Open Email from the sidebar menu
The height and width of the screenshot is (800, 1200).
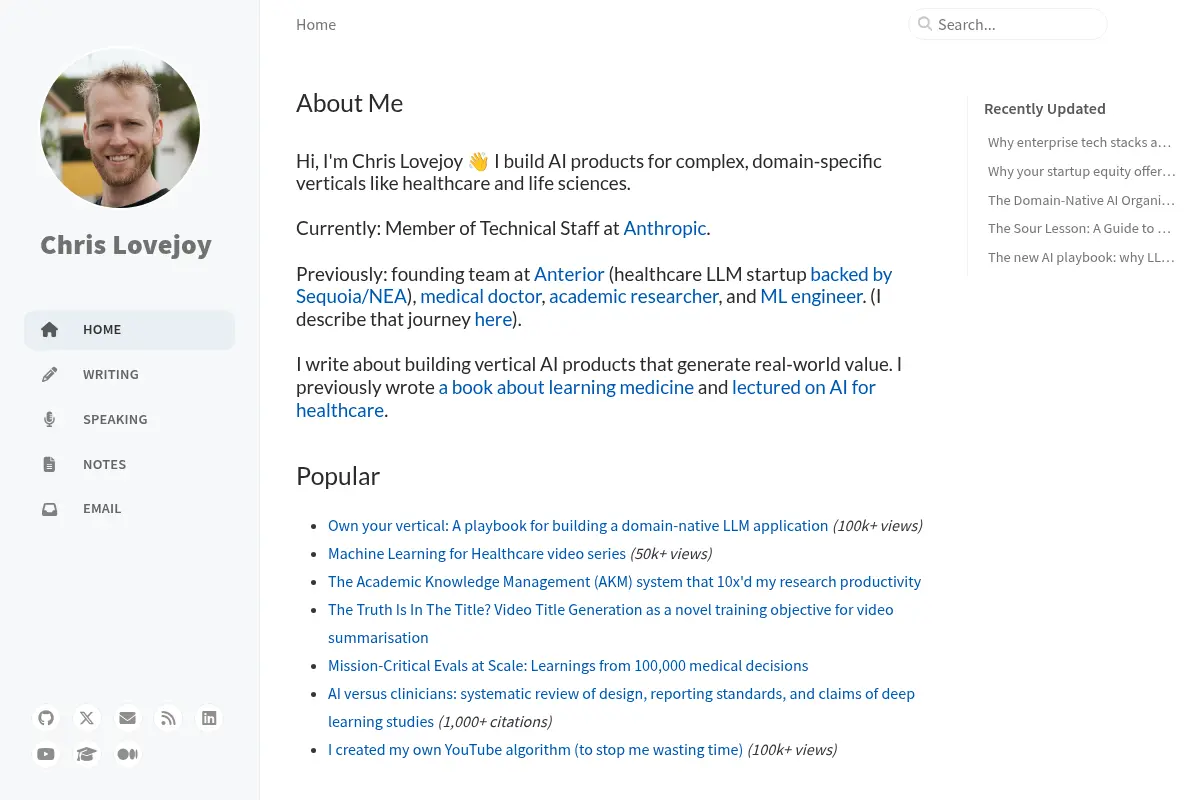130,508
